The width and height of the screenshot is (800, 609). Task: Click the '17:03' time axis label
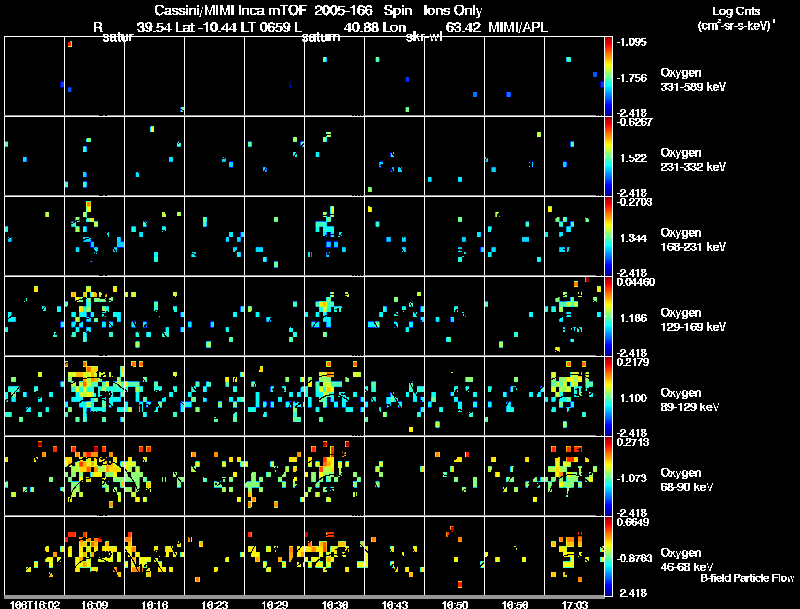[574, 604]
